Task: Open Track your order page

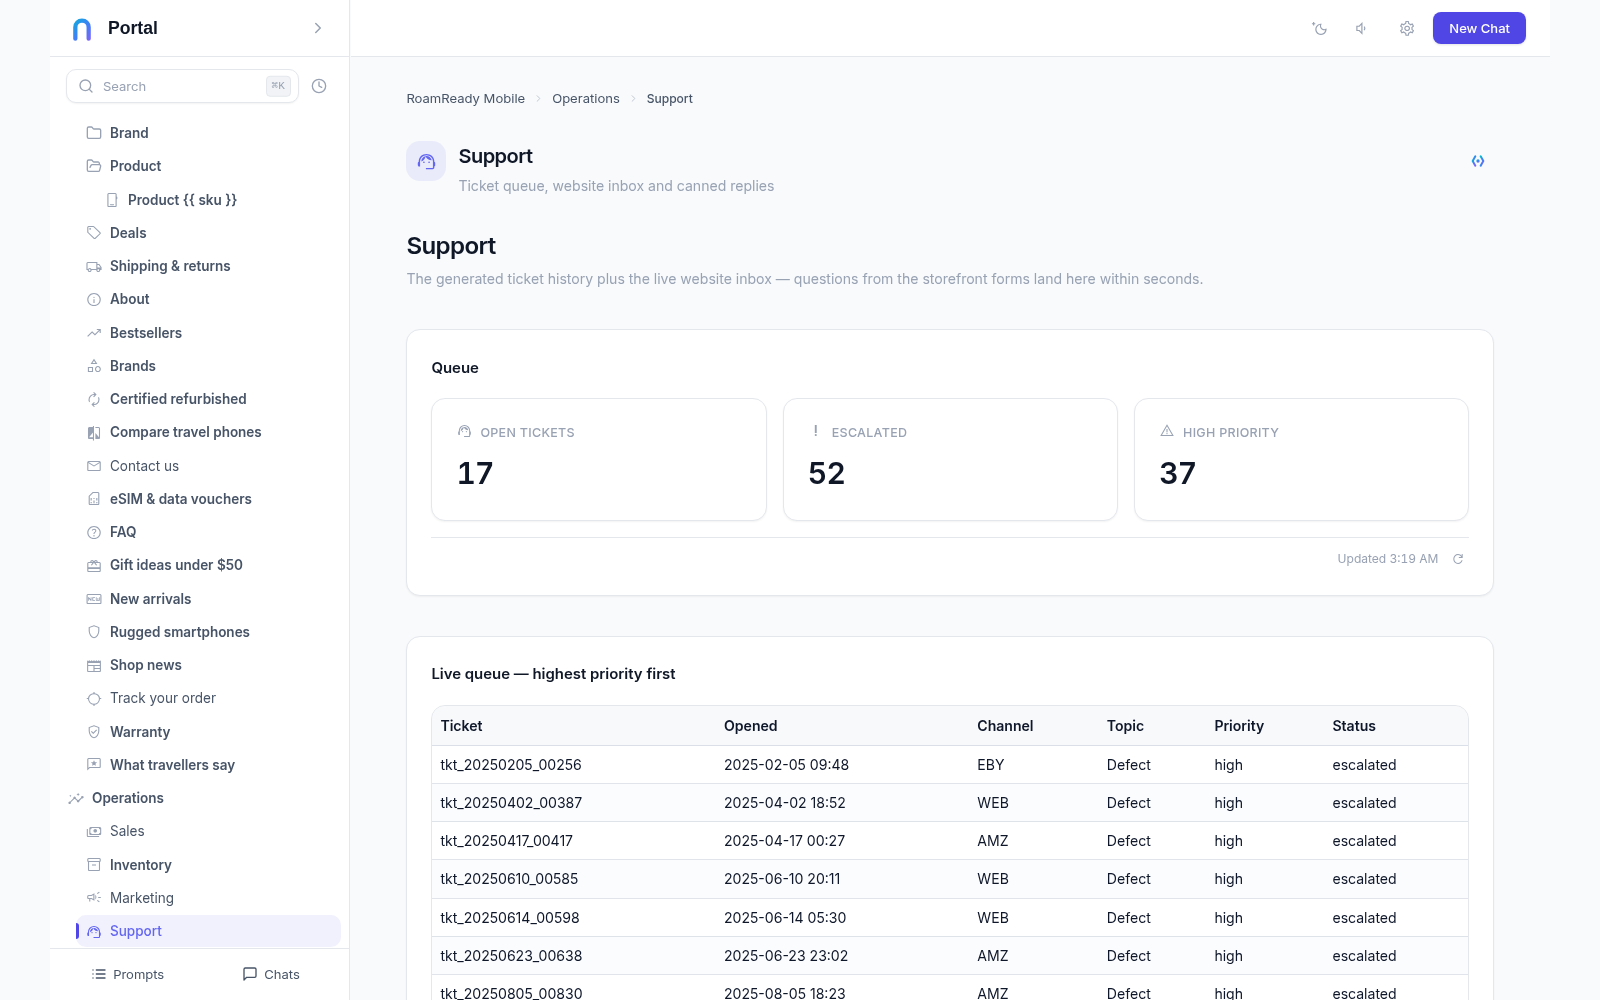Action: coord(163,698)
